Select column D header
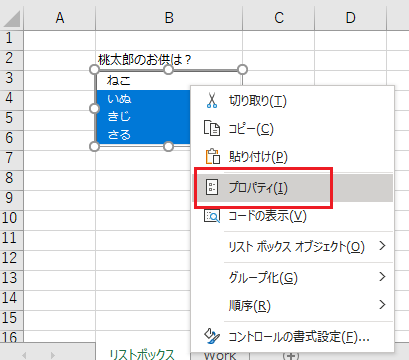 point(351,17)
